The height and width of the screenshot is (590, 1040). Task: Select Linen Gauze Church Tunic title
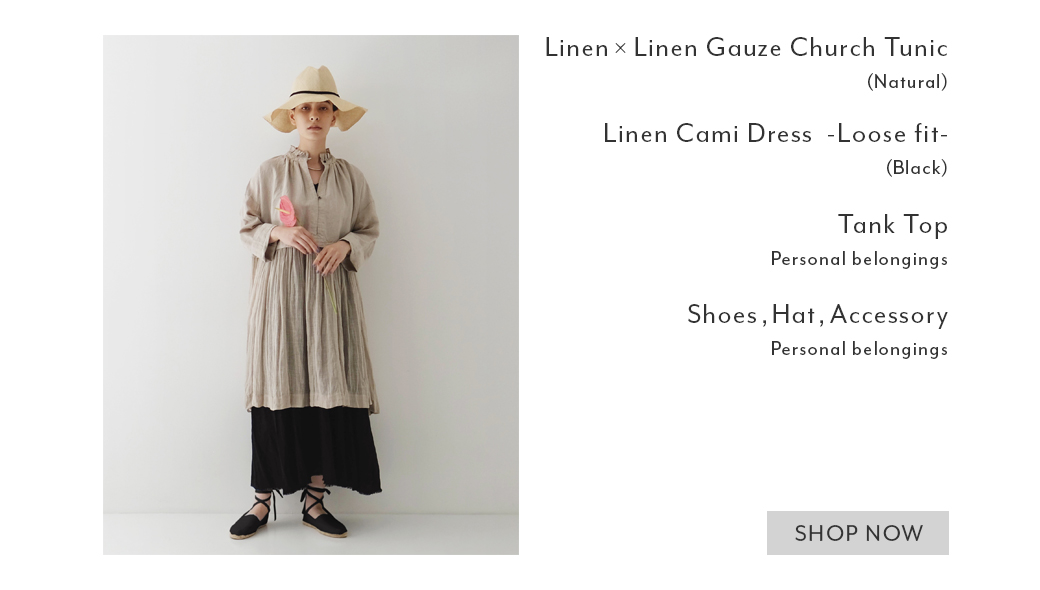746,48
